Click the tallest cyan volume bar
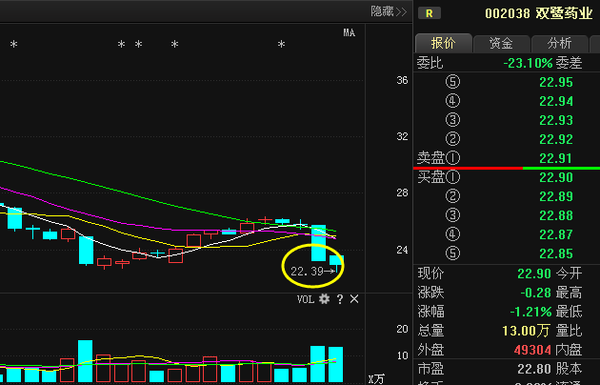Image resolution: width=600 pixels, height=385 pixels. (x=85, y=361)
